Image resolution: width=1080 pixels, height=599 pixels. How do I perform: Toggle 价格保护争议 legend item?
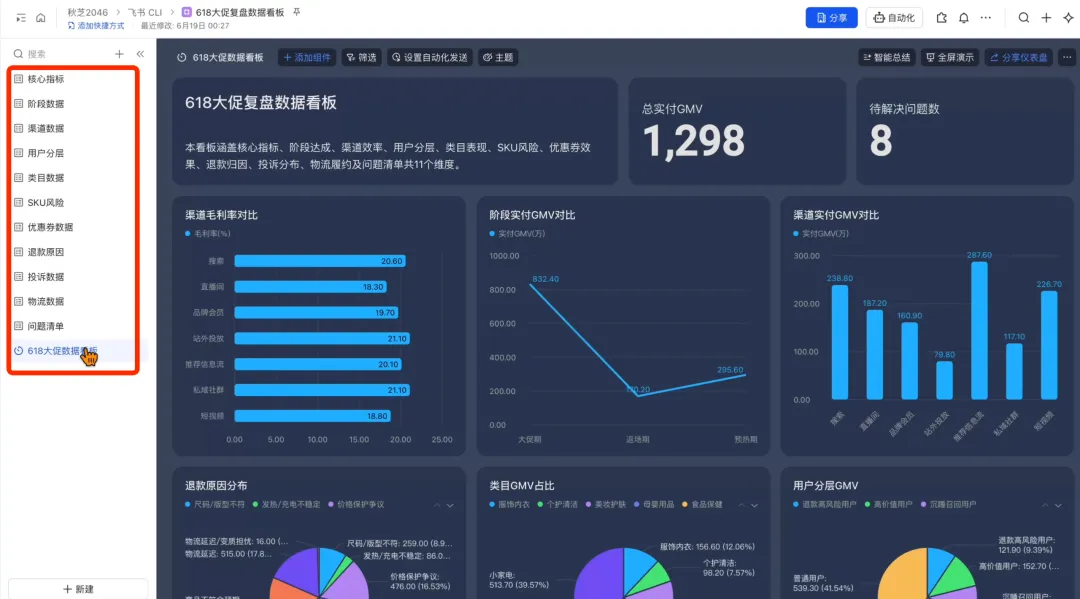[x=356, y=505]
